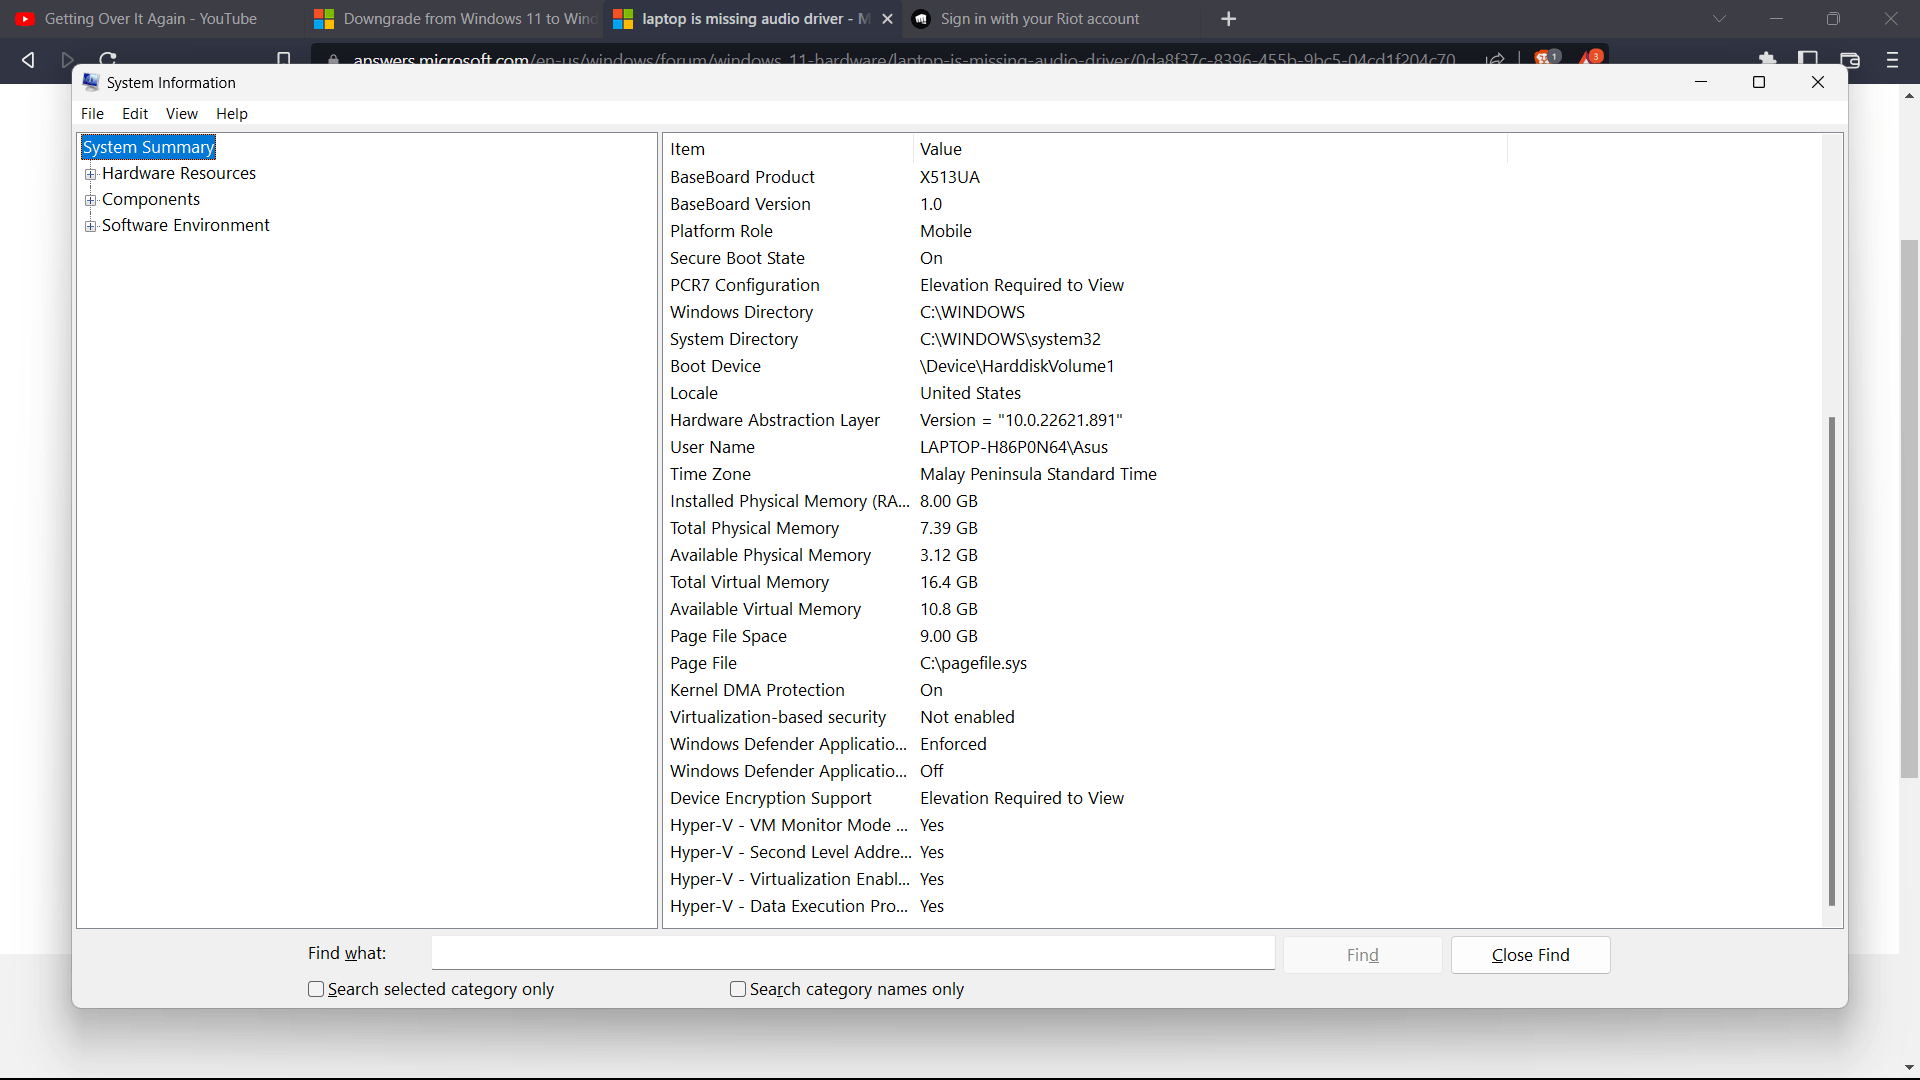
Task: Select the Secure Boot State row
Action: coord(1242,258)
